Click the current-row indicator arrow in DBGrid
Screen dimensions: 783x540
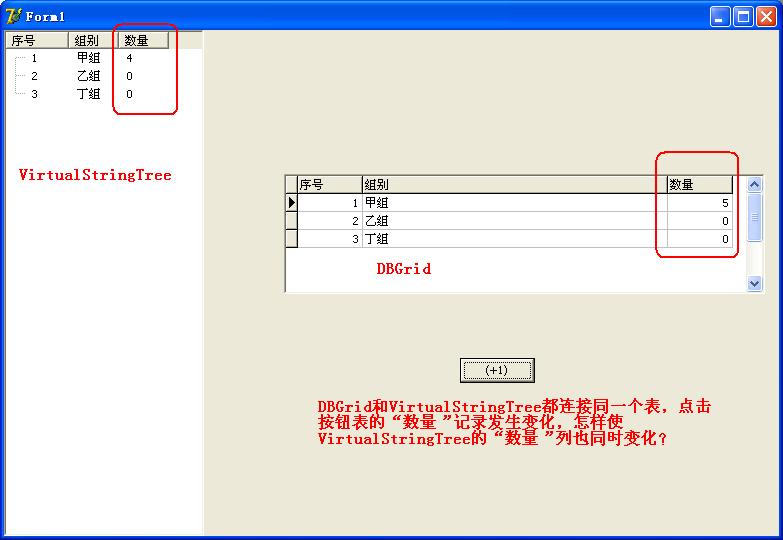(292, 203)
